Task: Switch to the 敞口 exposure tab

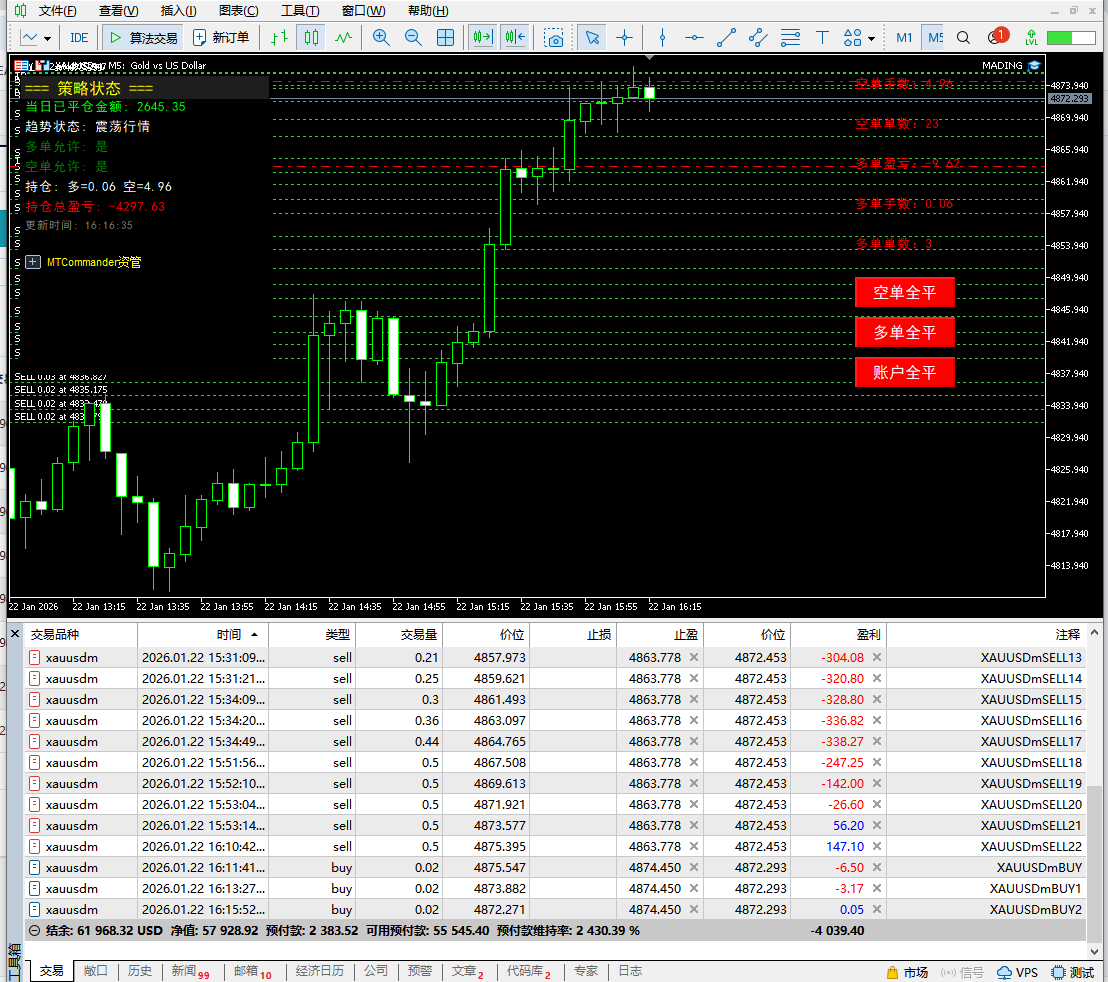Action: (95, 971)
